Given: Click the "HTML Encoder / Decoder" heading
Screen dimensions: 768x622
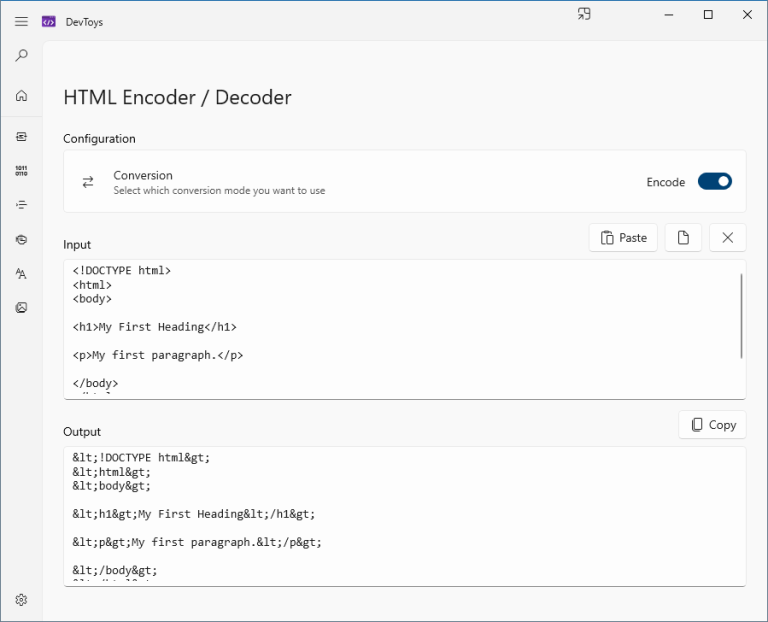Looking at the screenshot, I should coord(177,97).
